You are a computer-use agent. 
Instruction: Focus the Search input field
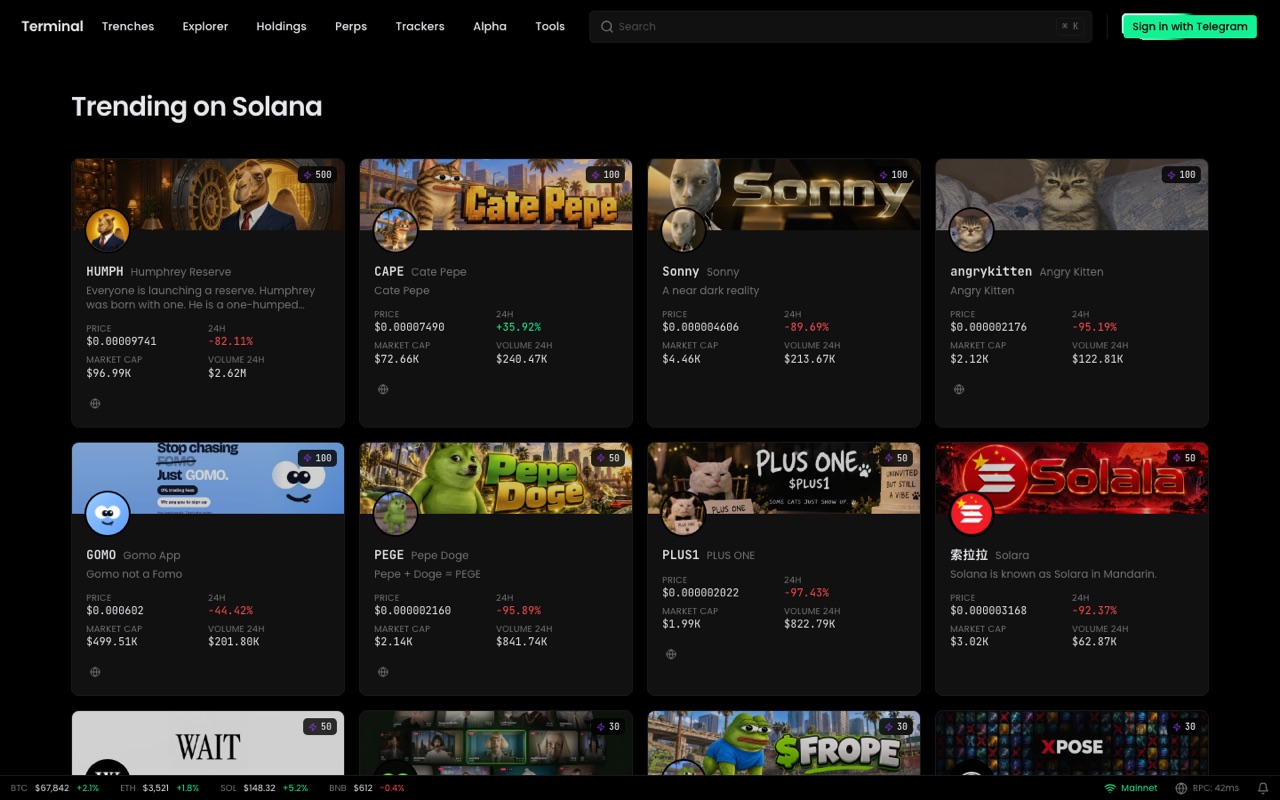[840, 26]
